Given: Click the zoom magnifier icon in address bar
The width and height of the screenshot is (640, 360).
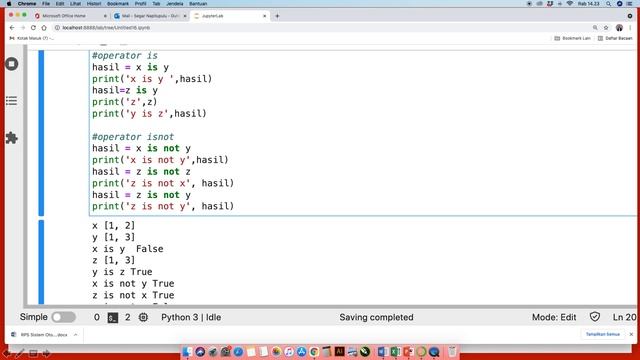Looking at the screenshot, I should click(x=595, y=27).
